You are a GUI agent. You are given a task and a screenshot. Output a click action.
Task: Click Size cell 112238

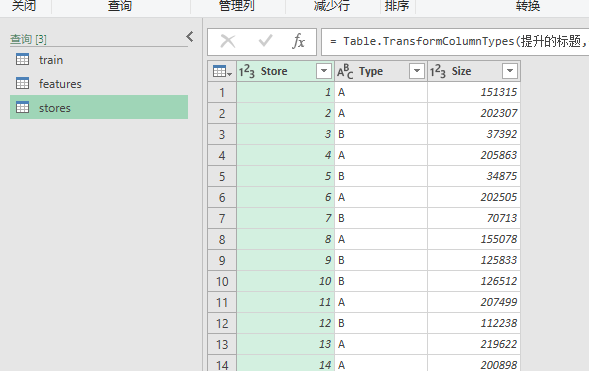474,324
